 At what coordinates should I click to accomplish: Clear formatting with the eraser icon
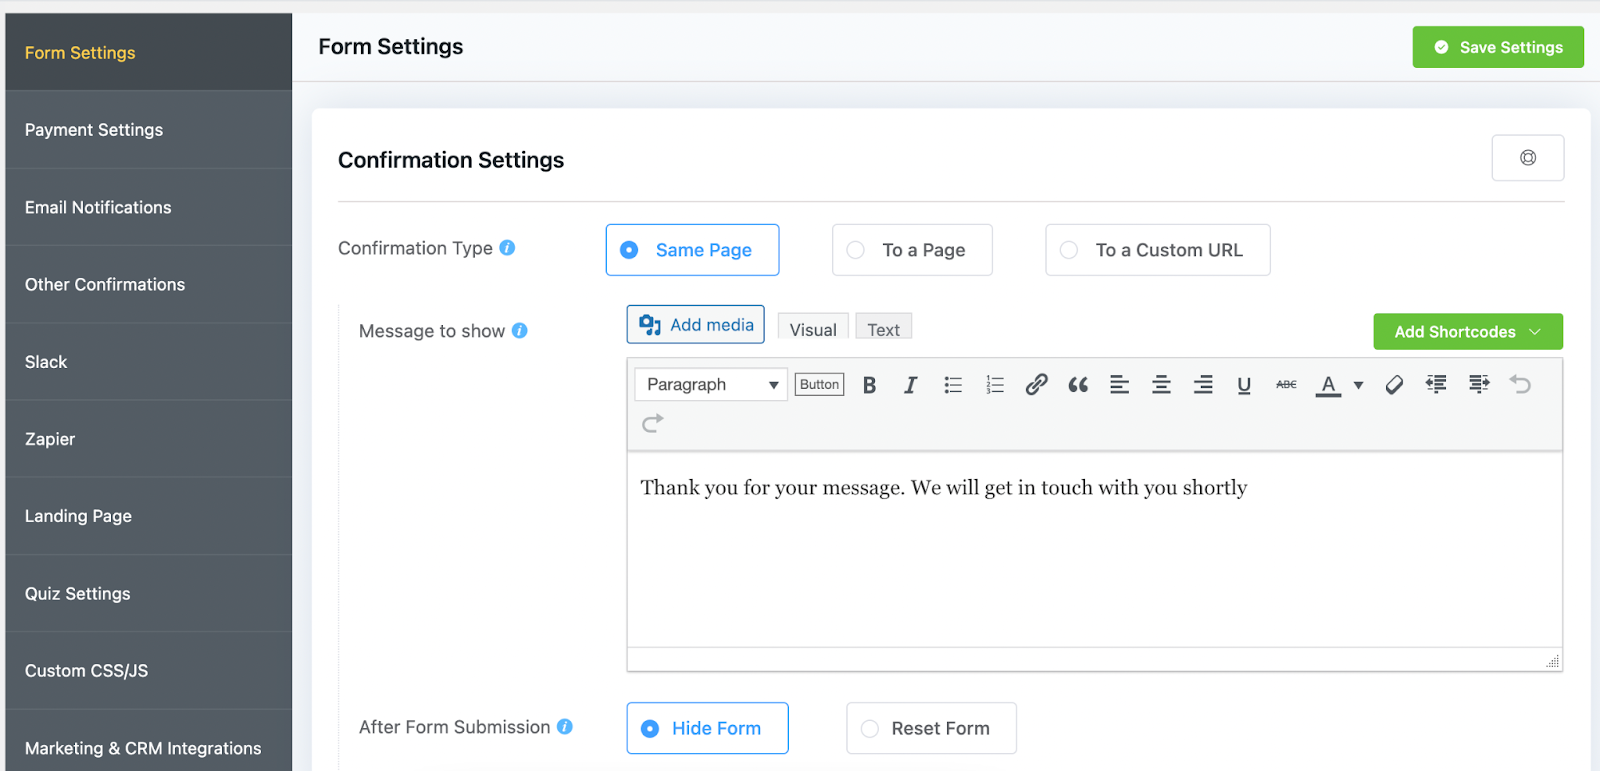[x=1394, y=385]
